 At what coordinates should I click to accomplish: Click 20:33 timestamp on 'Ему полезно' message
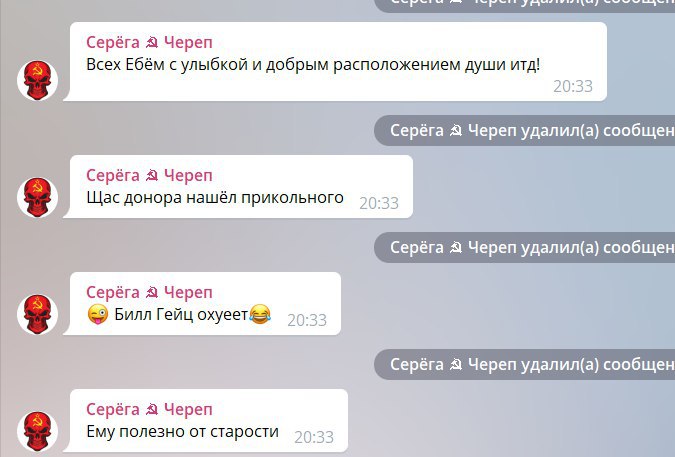tap(314, 437)
